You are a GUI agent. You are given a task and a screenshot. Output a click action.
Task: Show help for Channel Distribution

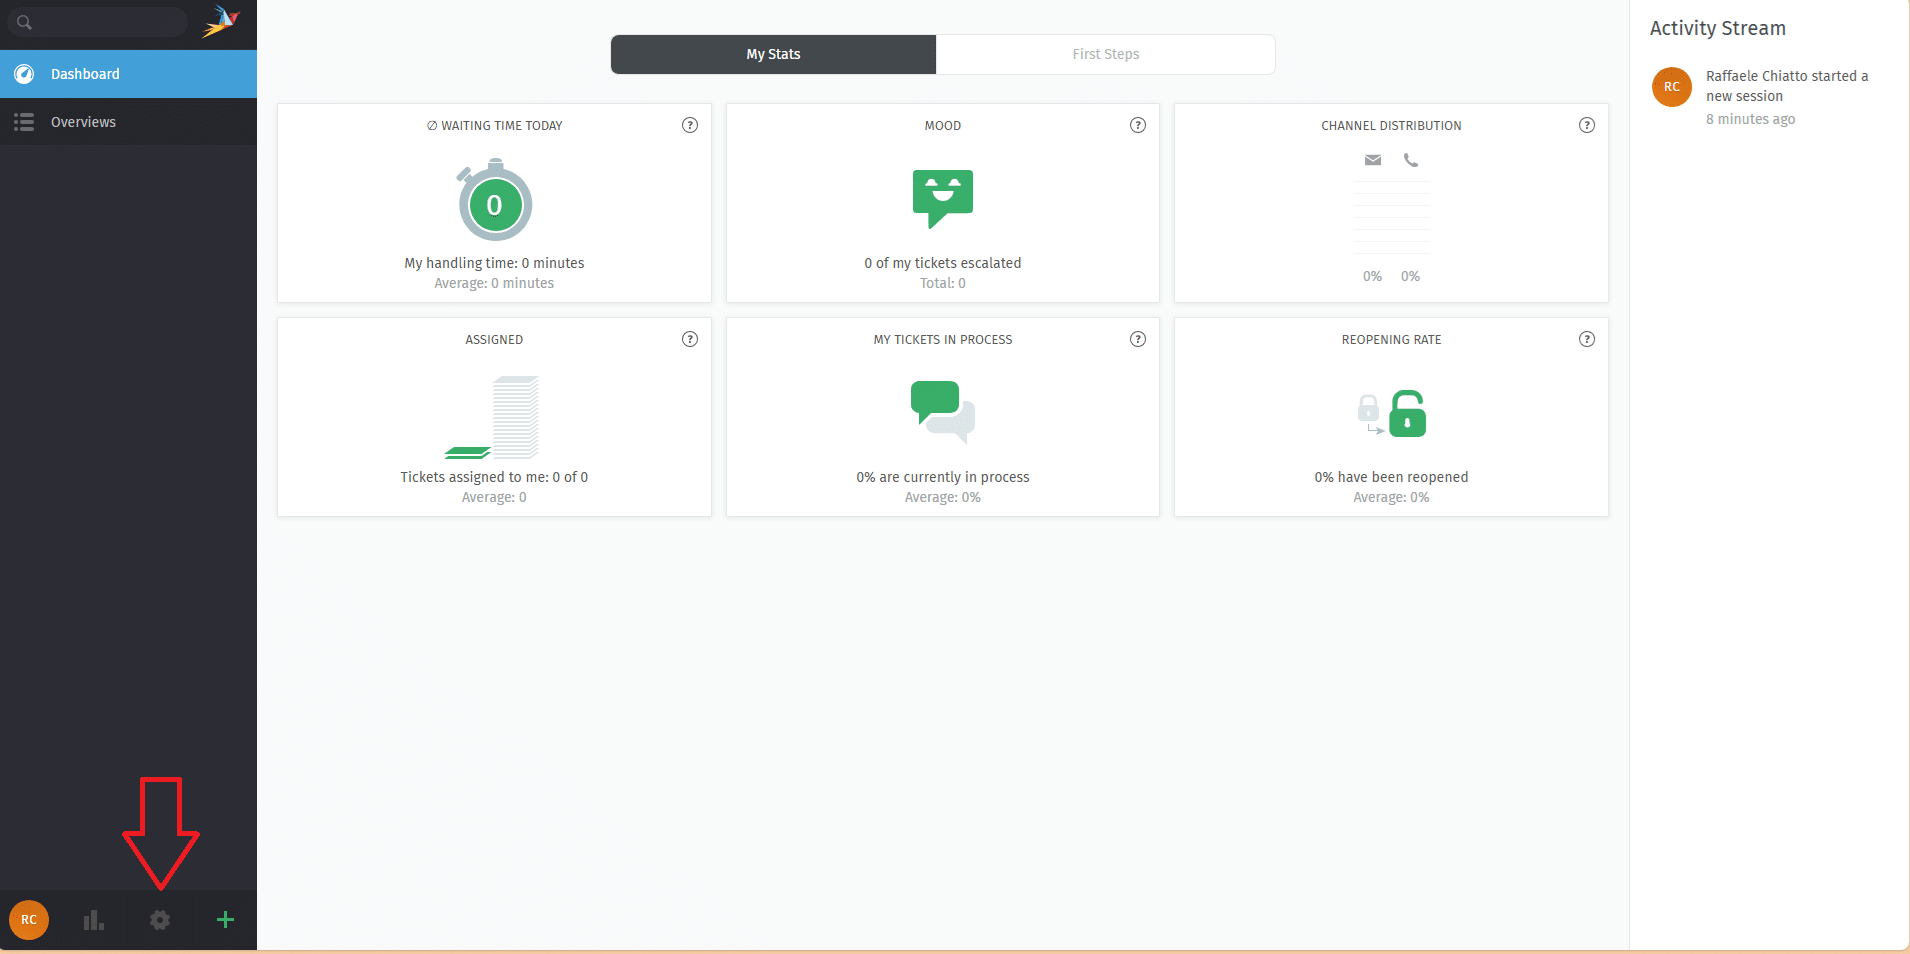point(1587,125)
